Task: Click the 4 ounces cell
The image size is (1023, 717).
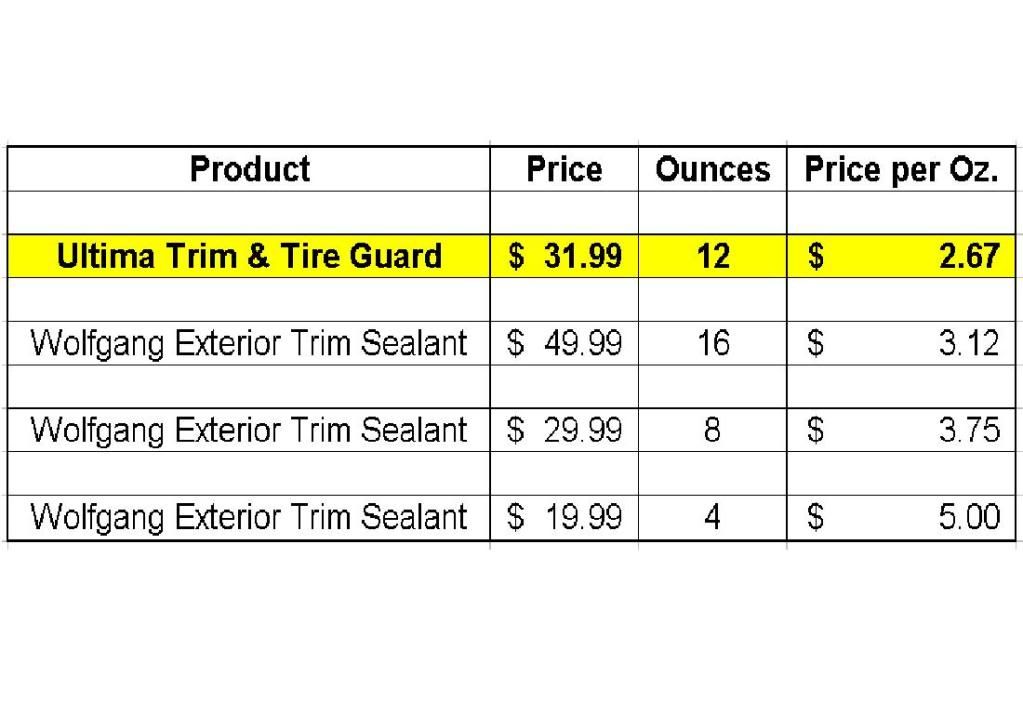Action: 712,517
